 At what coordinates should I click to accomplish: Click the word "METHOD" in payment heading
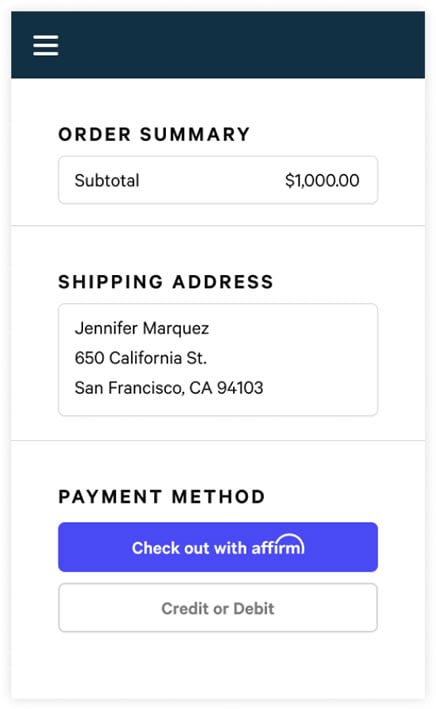[x=218, y=496]
